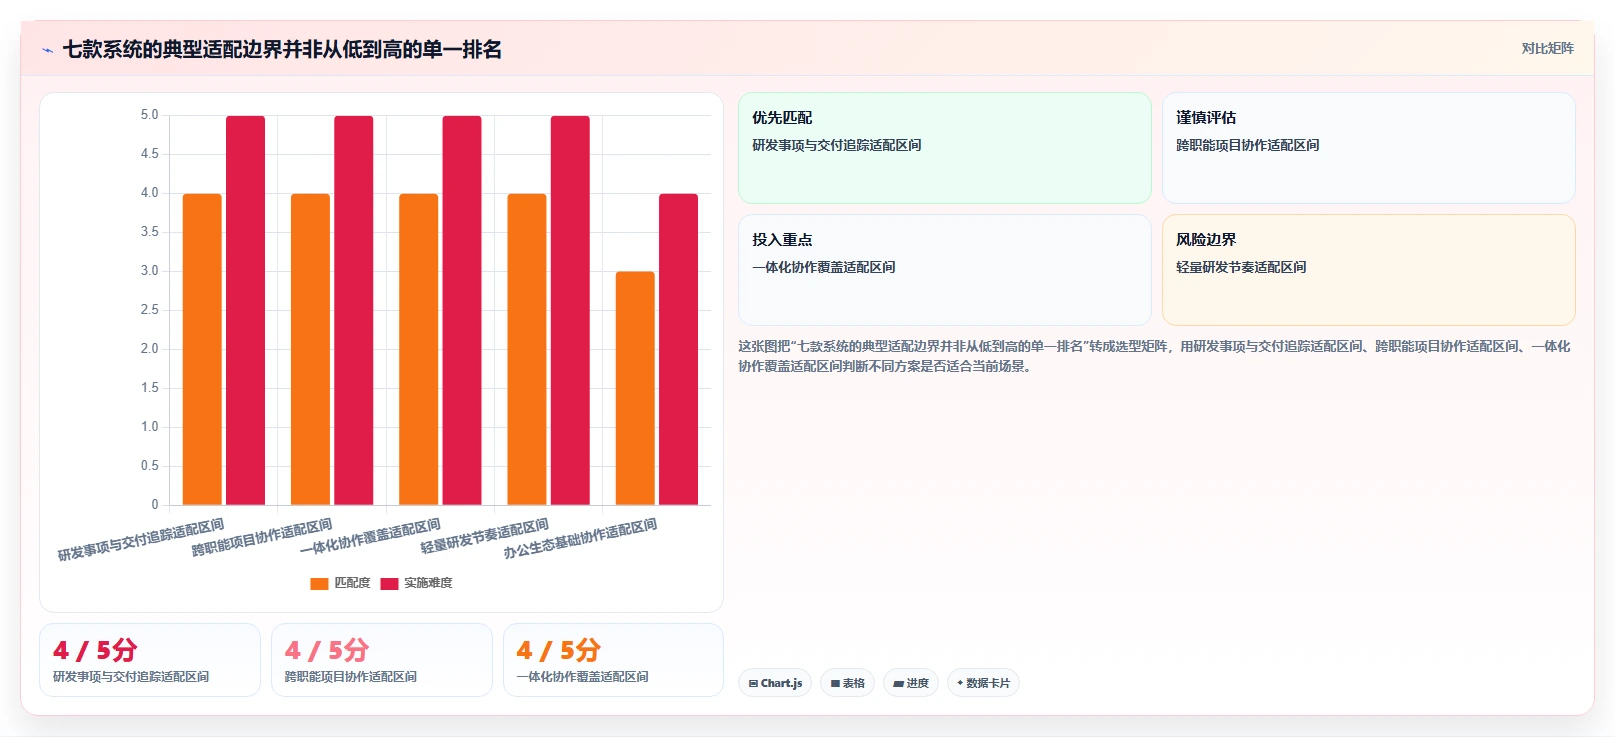The image size is (1615, 737).
Task: Click the 进度 tag chip
Action: (x=910, y=683)
